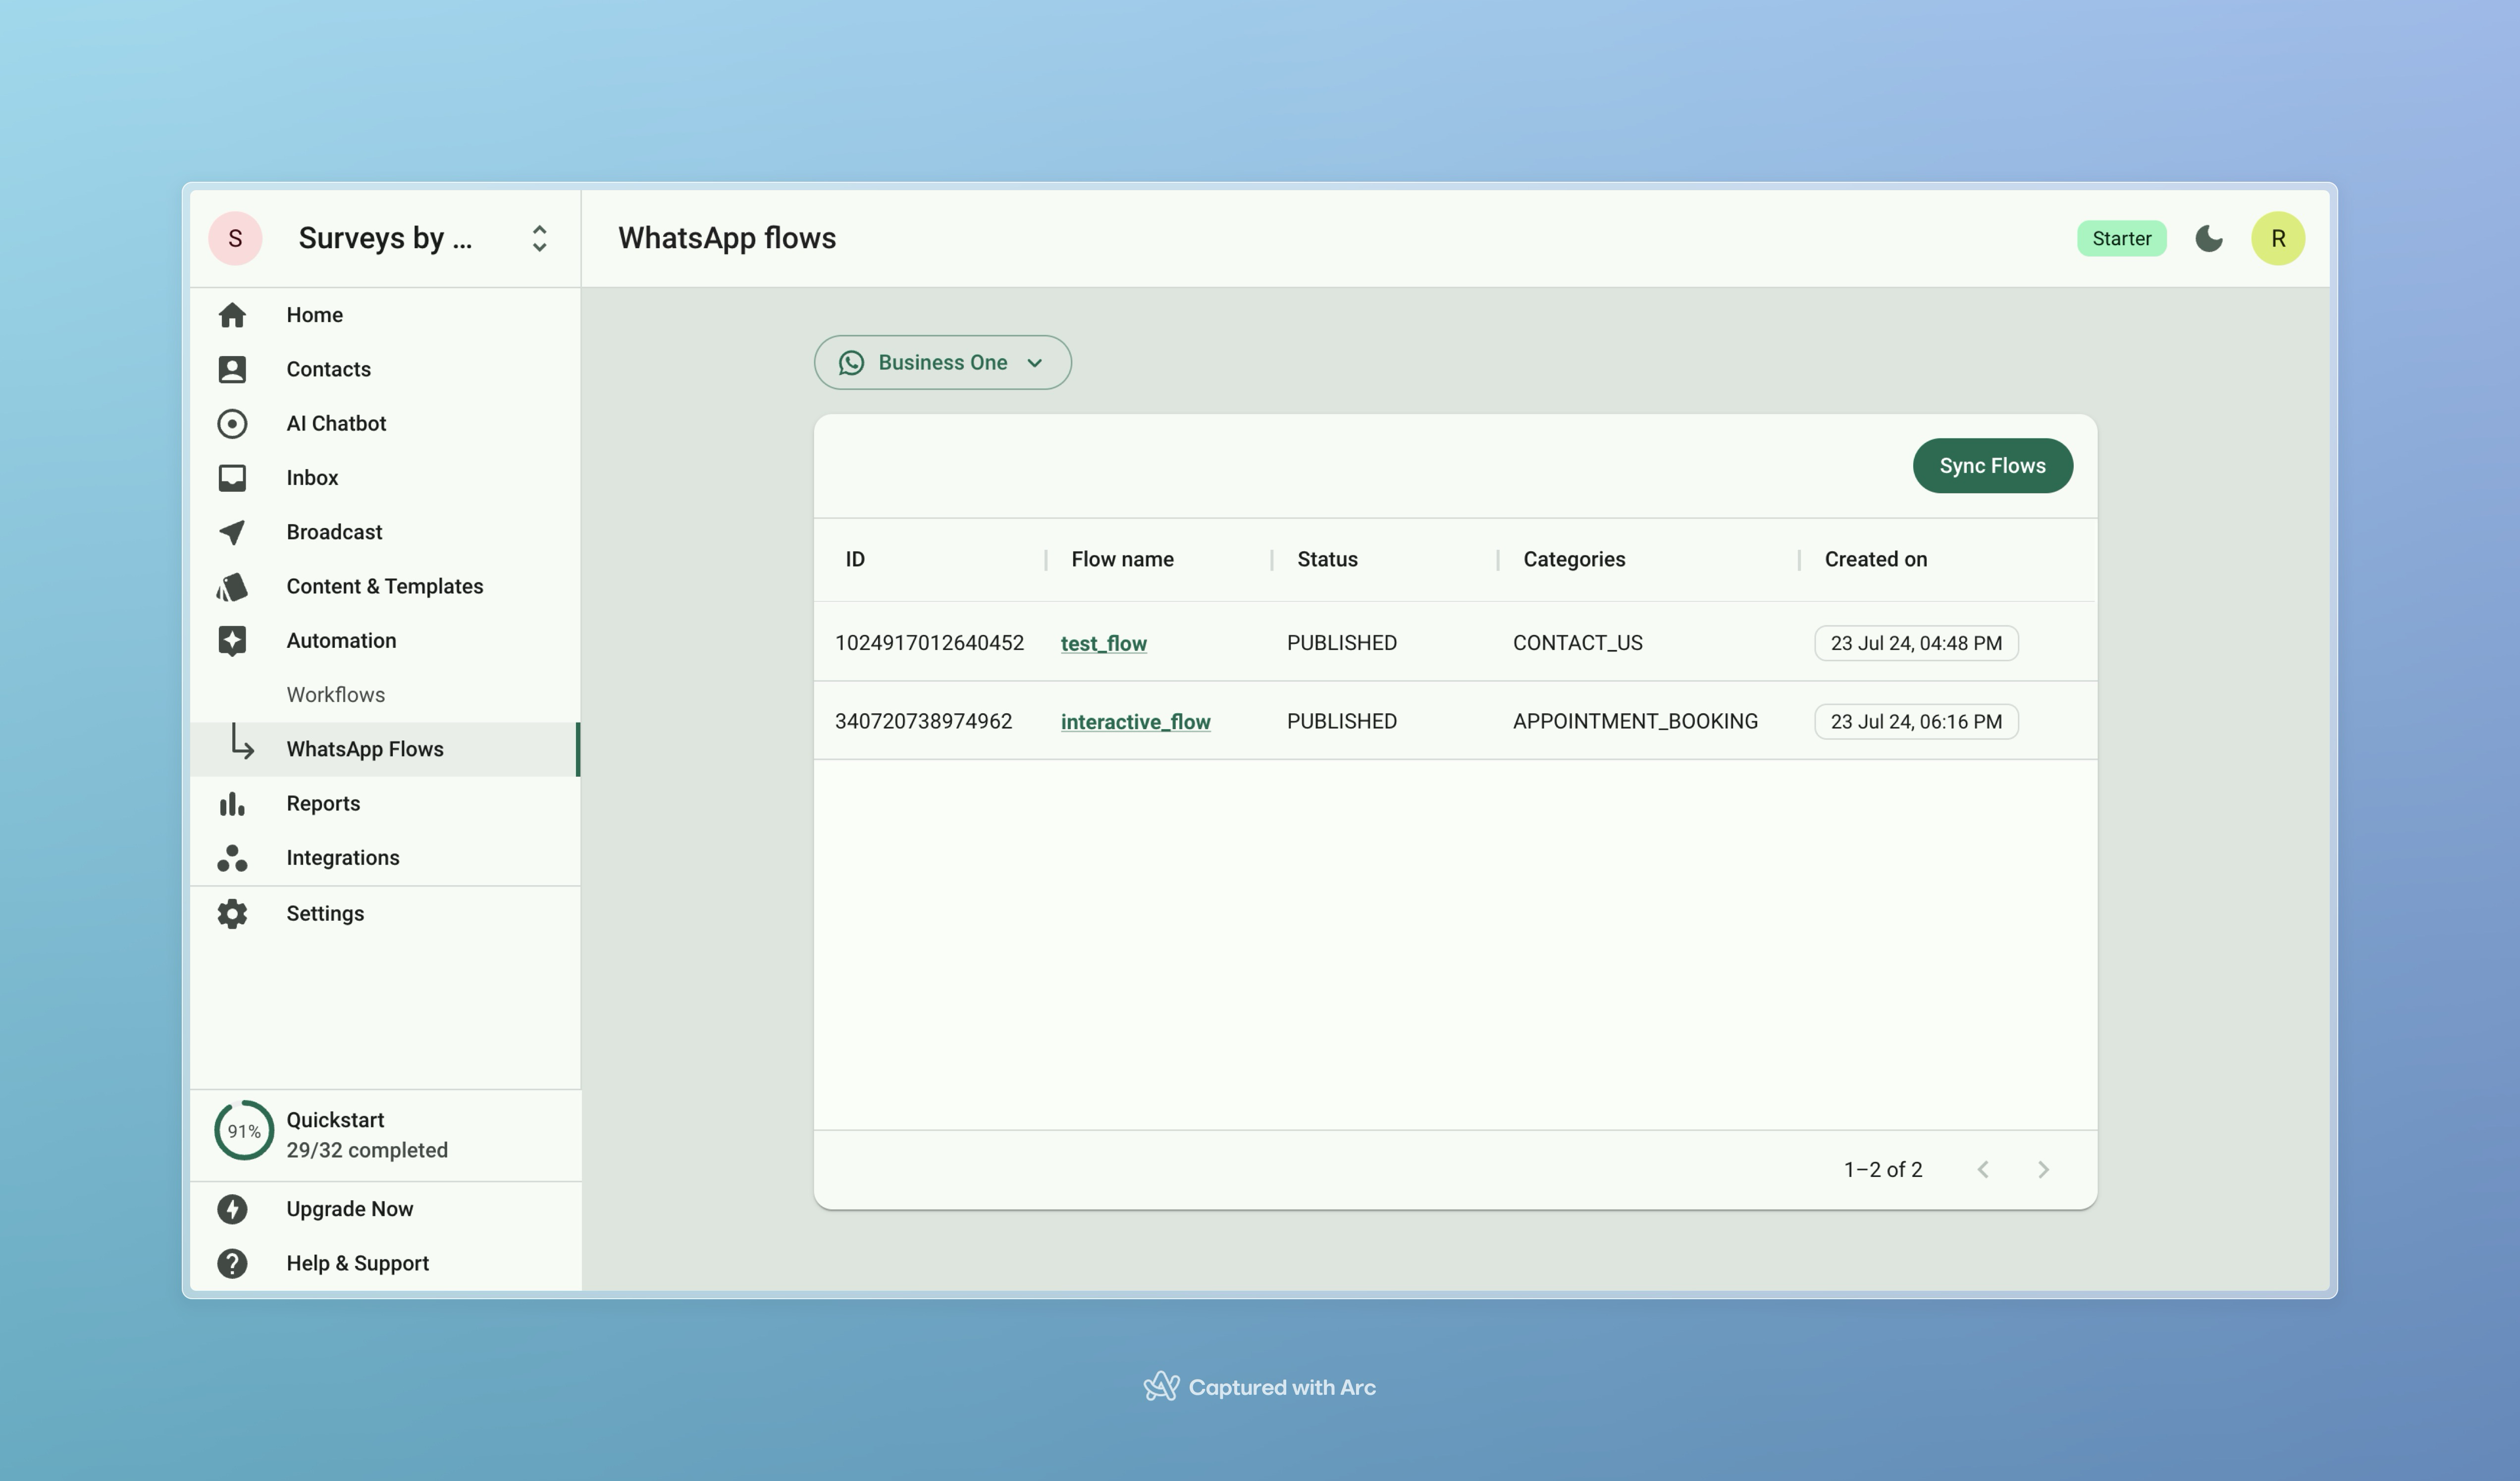Image resolution: width=2520 pixels, height=1481 pixels.
Task: Click the PUBLISHED status of test_flow
Action: (x=1341, y=643)
